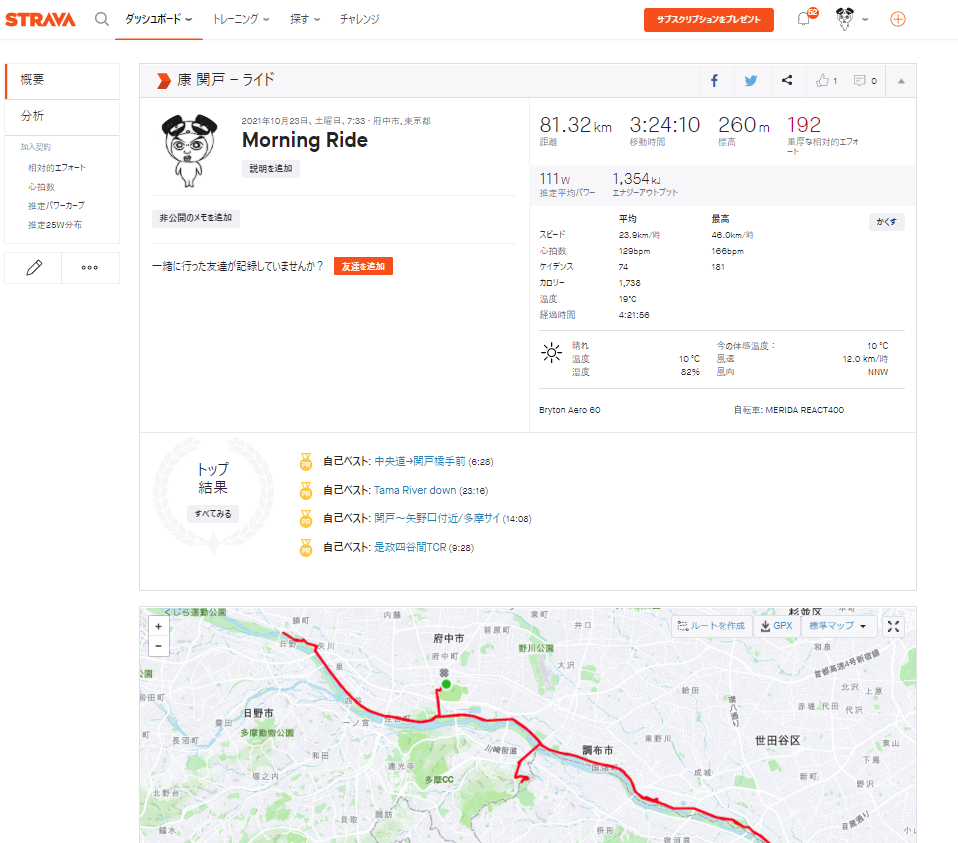Collapse activity header with up arrow
The height and width of the screenshot is (843, 958).
[x=901, y=81]
